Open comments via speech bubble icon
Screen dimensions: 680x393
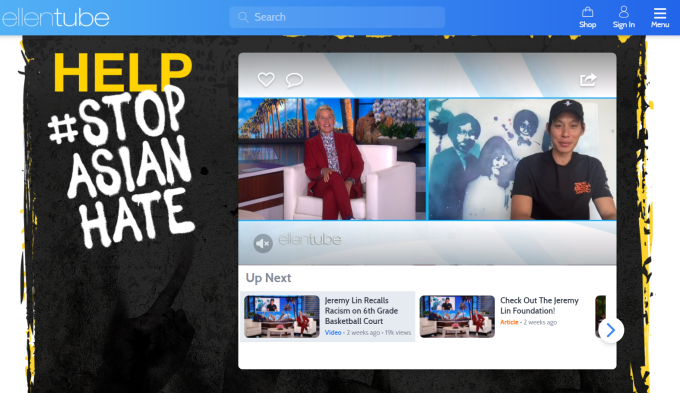[294, 80]
